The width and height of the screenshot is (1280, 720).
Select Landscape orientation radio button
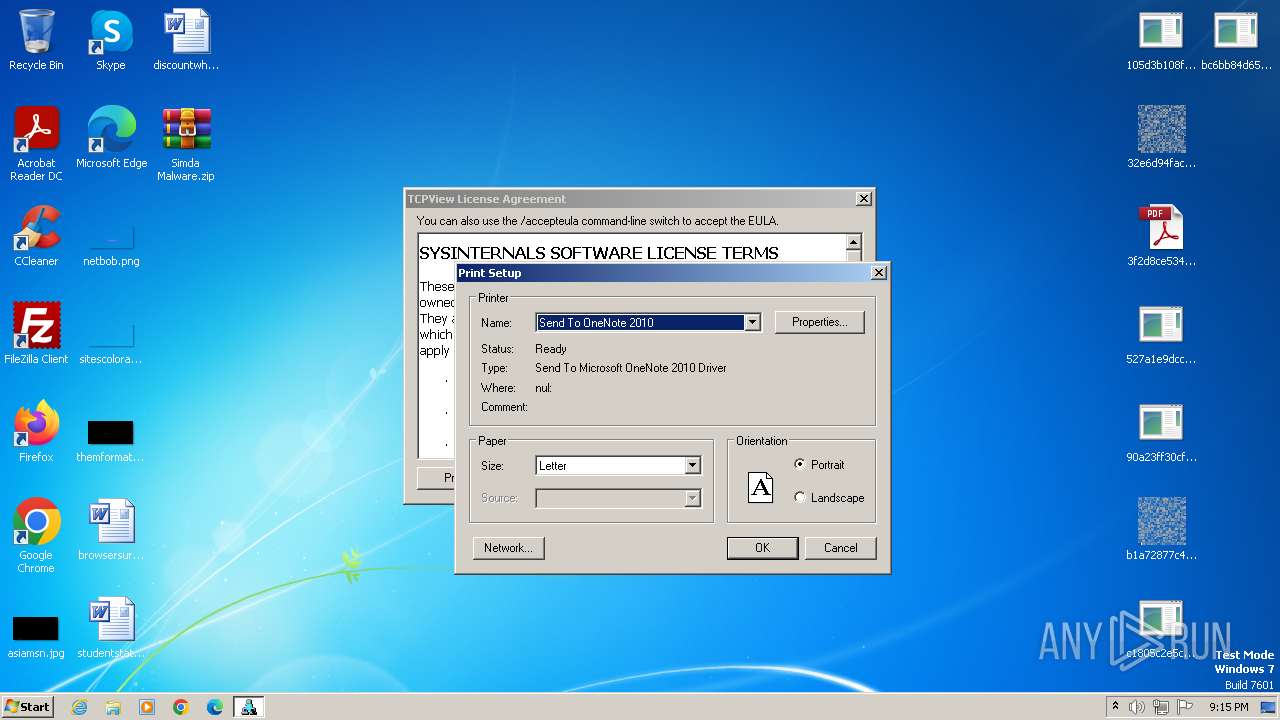tap(800, 497)
